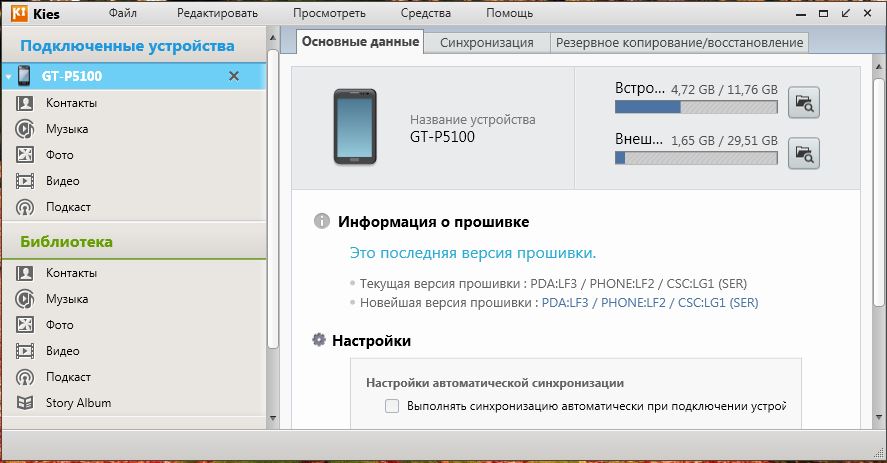Switch to Резервное копирование/восстановление tab

(679, 42)
